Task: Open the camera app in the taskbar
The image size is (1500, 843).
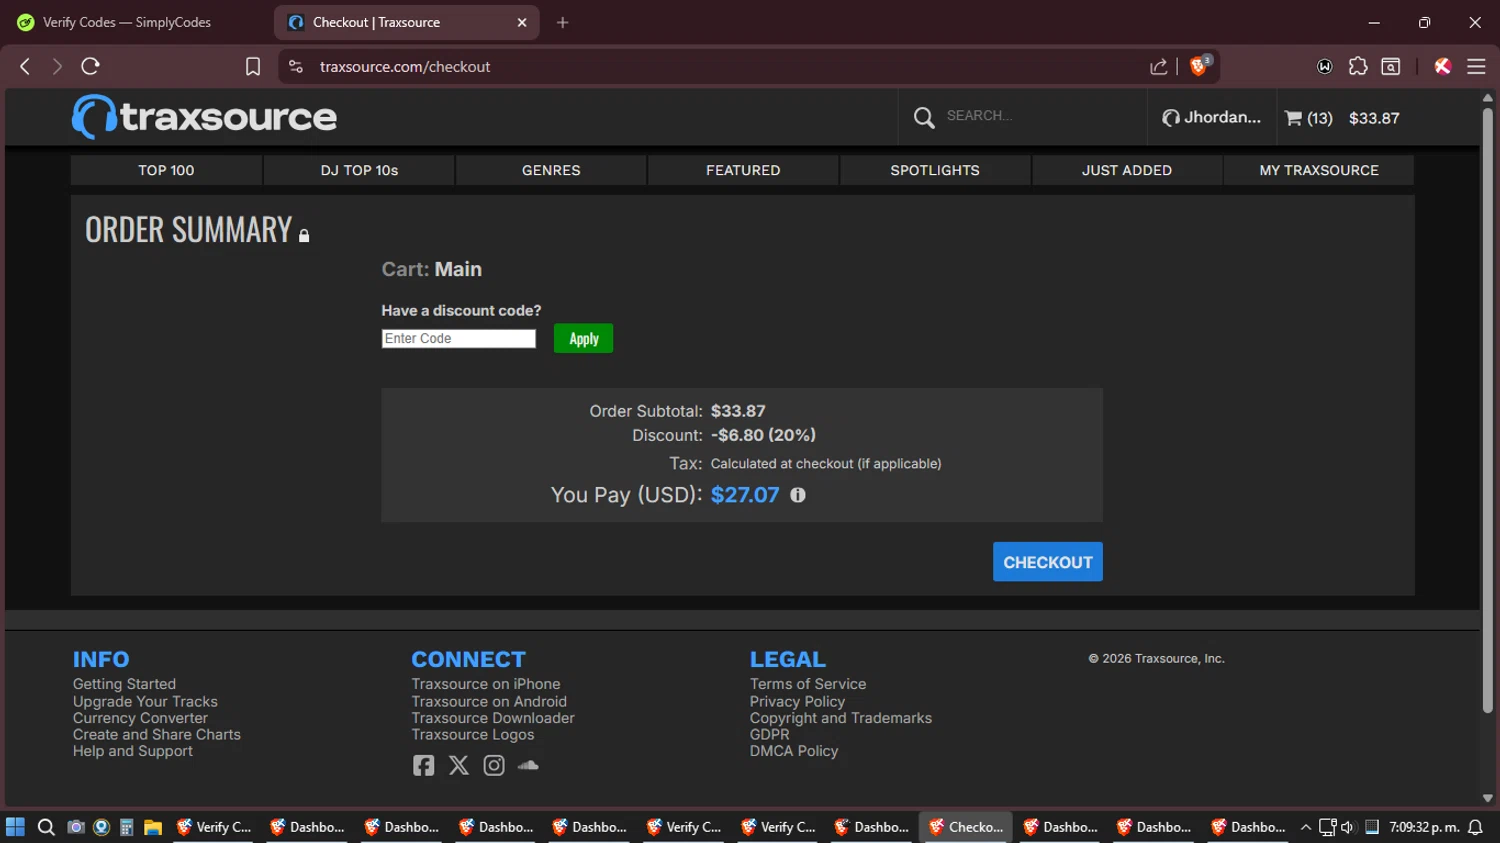Action: tap(75, 827)
